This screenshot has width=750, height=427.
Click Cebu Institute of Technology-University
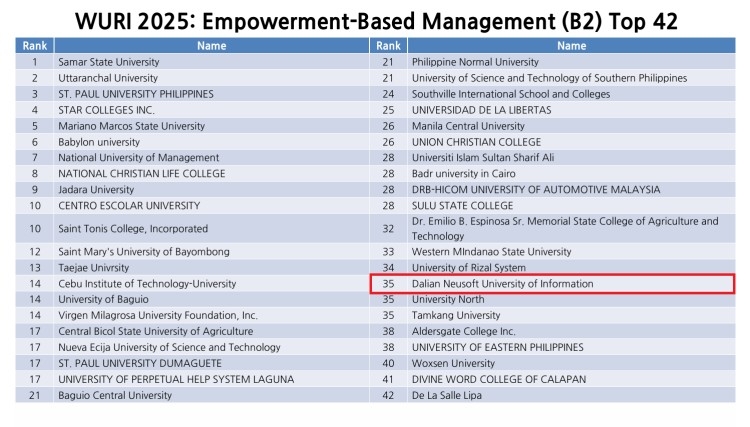(147, 284)
